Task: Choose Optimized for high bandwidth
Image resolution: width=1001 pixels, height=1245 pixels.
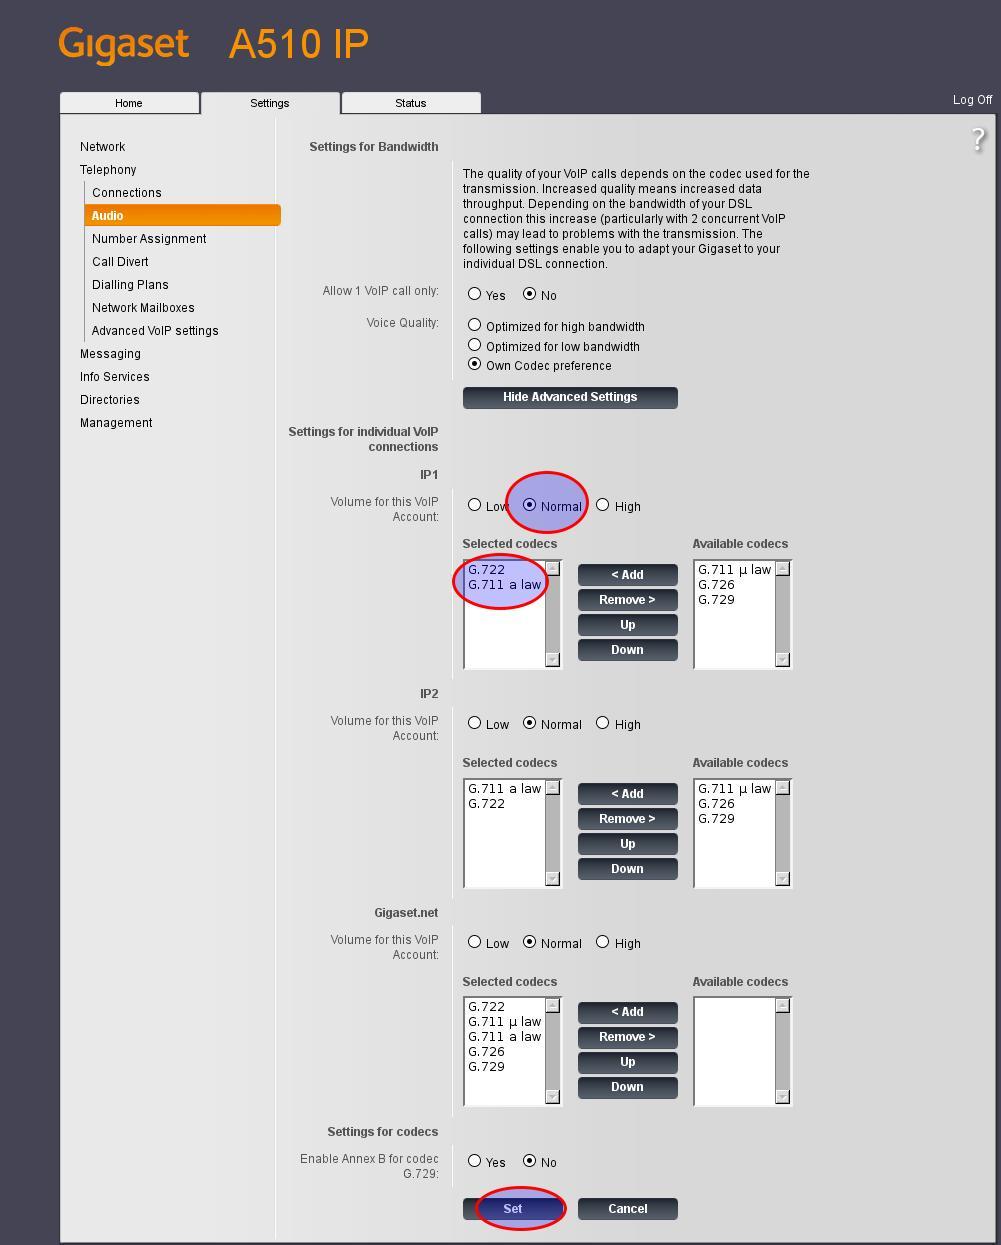Action: coord(475,325)
